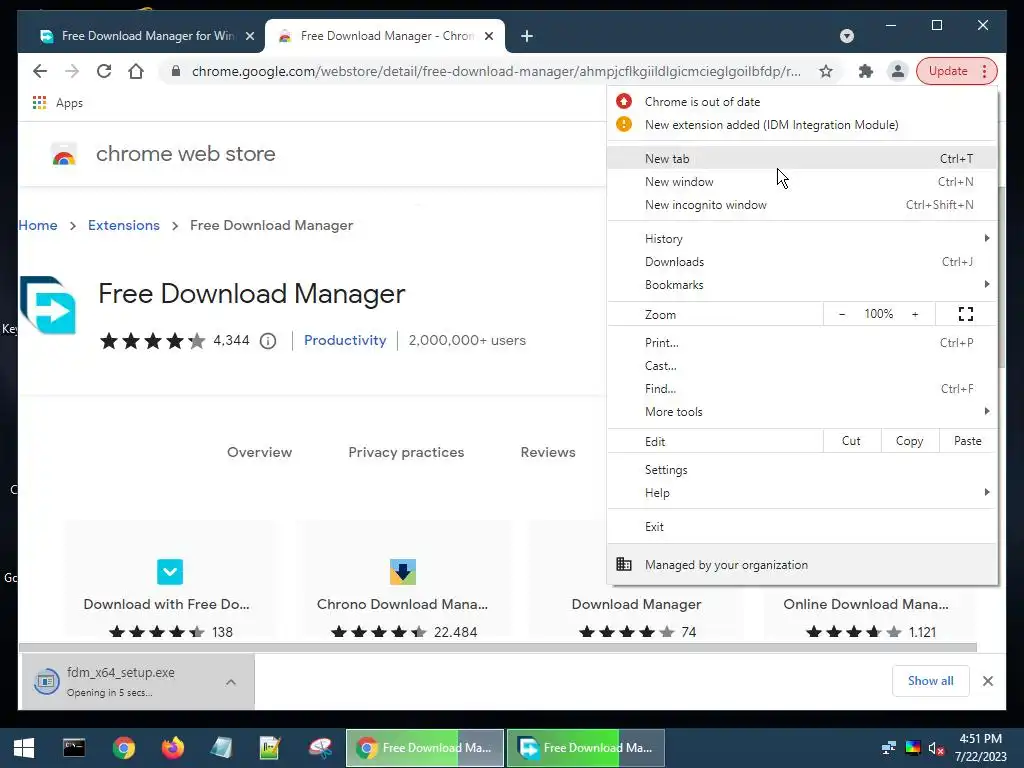
Task: Select Exit from Chrome menu
Action: (x=801, y=527)
